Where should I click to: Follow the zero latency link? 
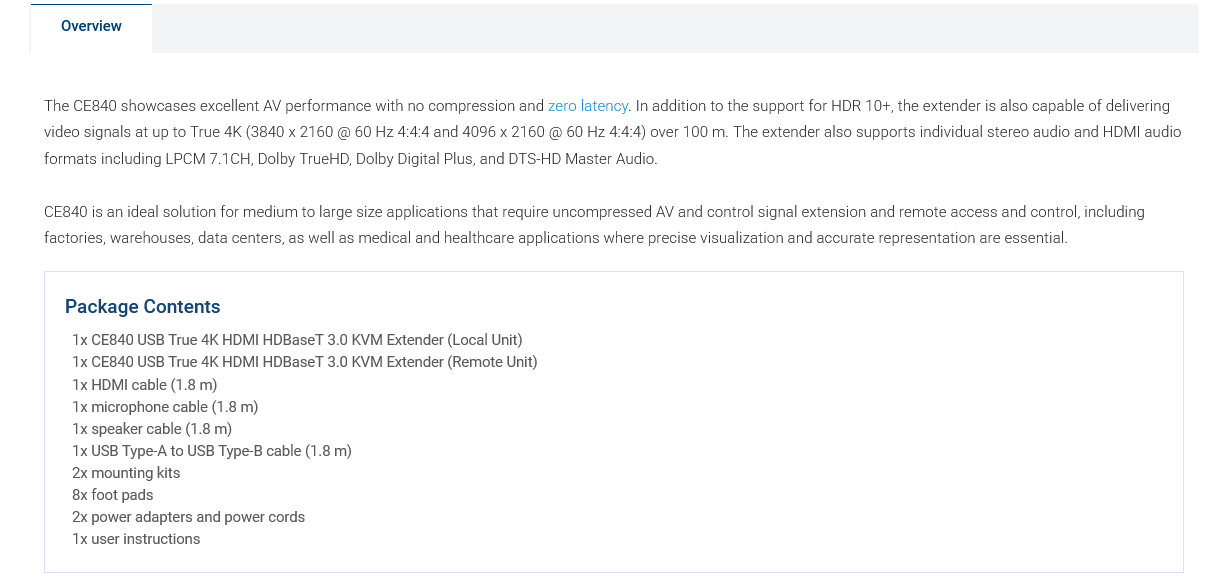[588, 106]
